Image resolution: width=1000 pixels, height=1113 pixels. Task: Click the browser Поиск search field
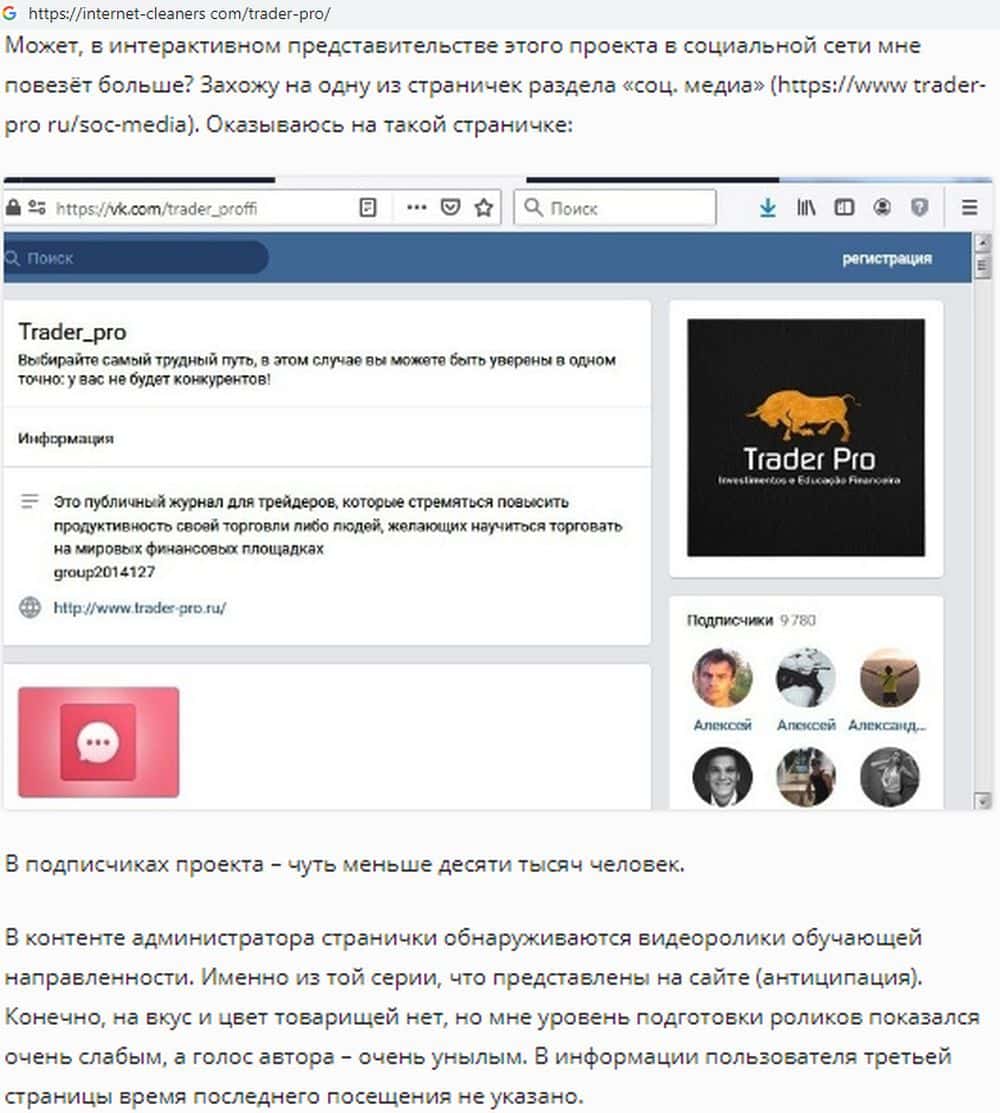point(615,207)
